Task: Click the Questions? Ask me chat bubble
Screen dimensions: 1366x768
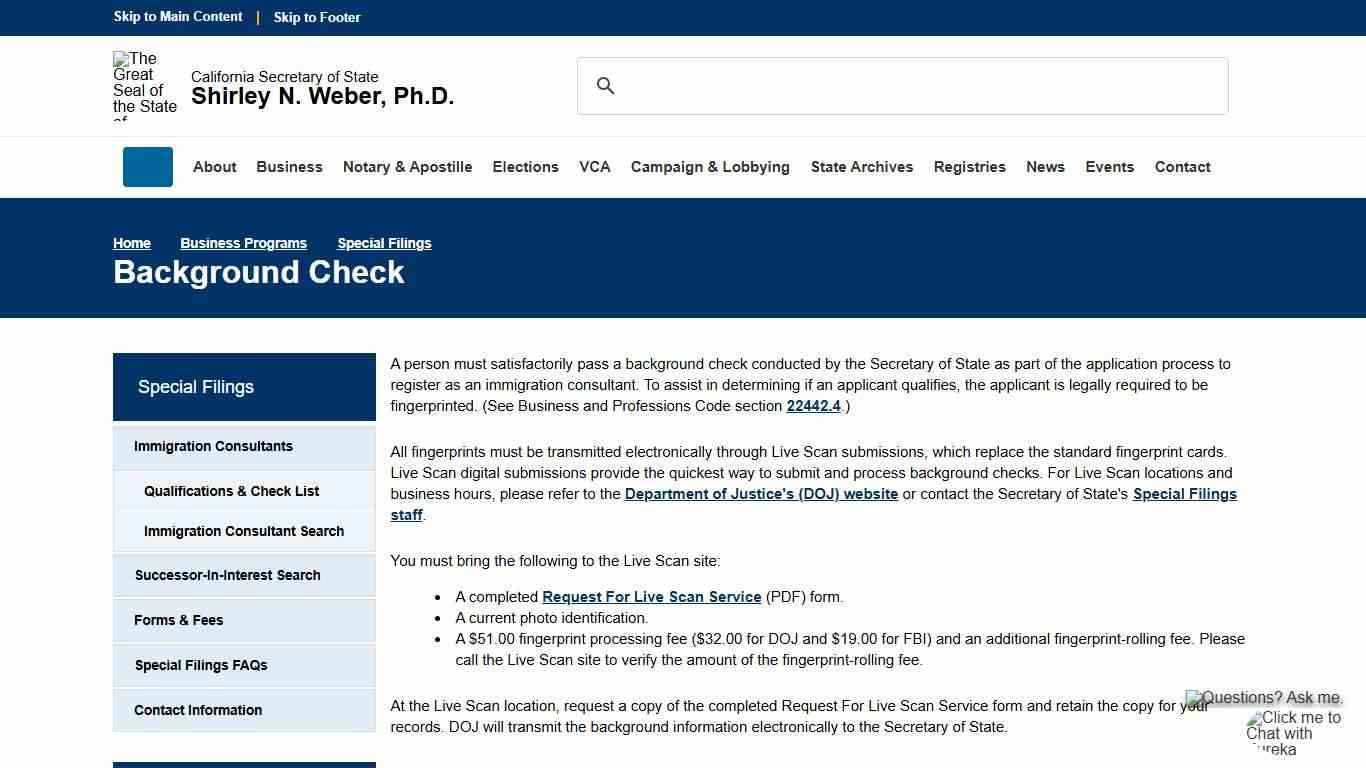Action: click(1264, 697)
